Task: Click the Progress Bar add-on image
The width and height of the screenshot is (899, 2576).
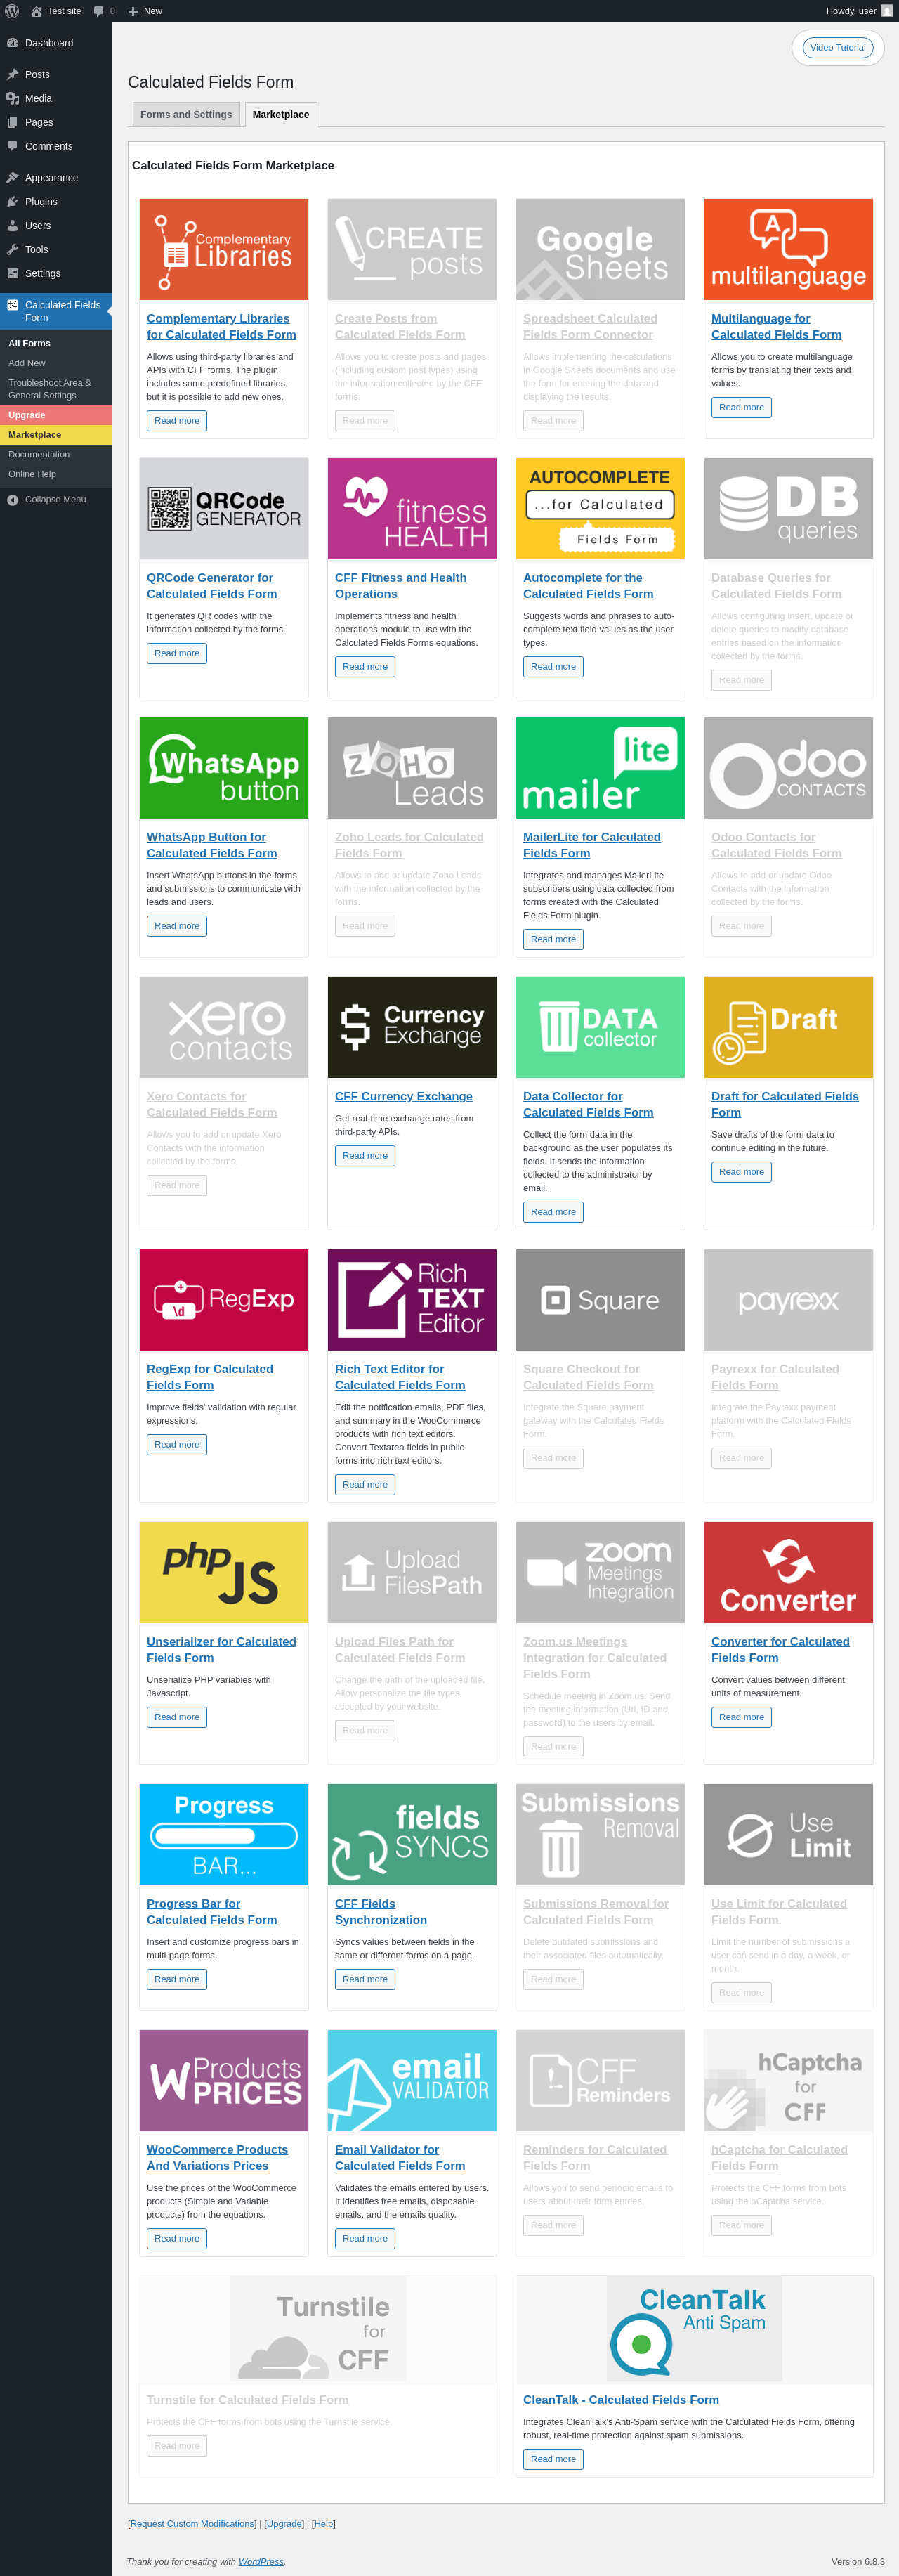Action: pyautogui.click(x=224, y=1834)
